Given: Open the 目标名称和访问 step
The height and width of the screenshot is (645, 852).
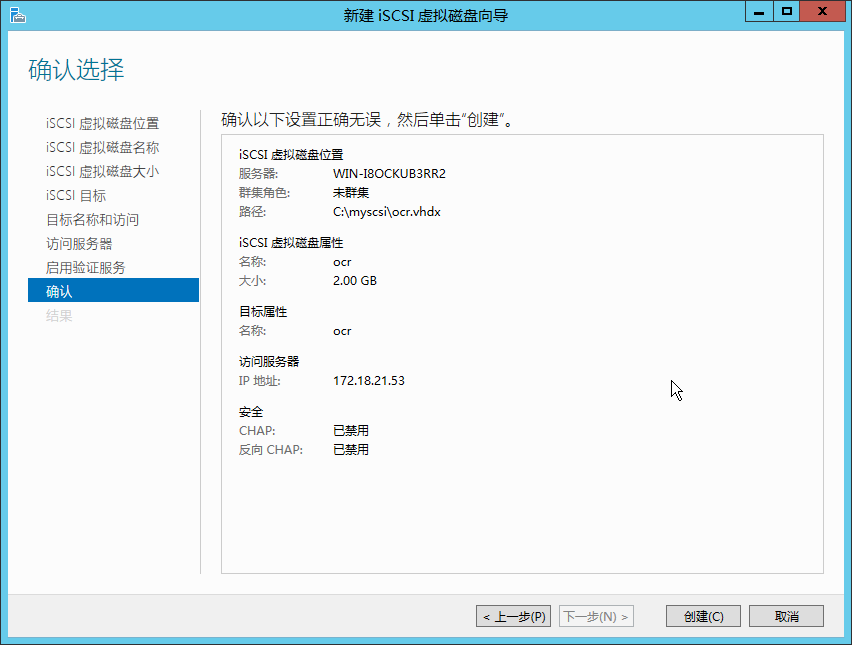Looking at the screenshot, I should [92, 220].
